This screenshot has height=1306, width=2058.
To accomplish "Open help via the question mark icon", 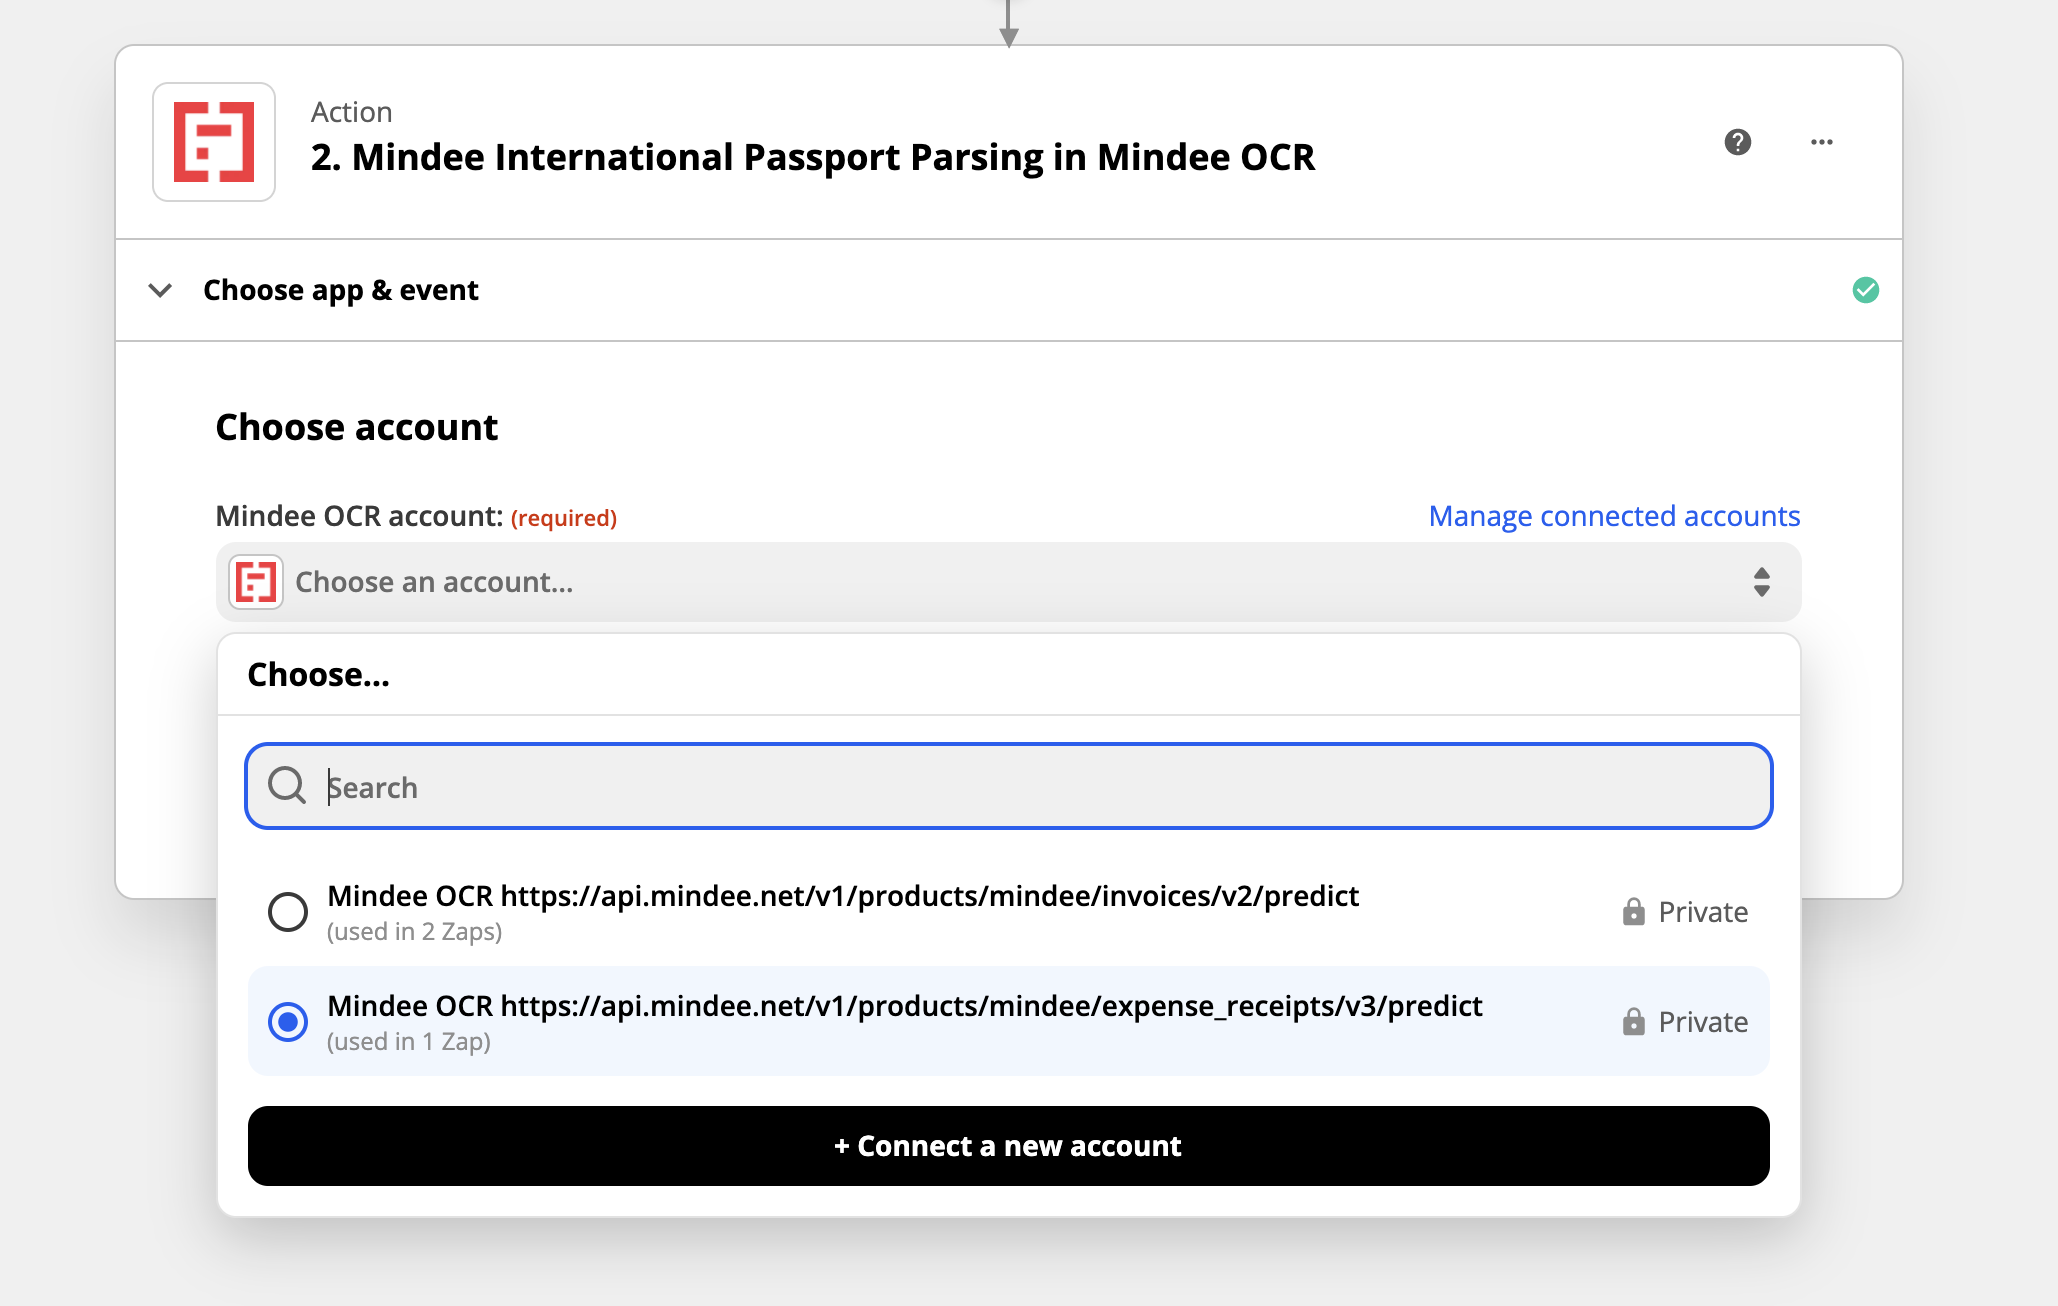I will coord(1738,142).
